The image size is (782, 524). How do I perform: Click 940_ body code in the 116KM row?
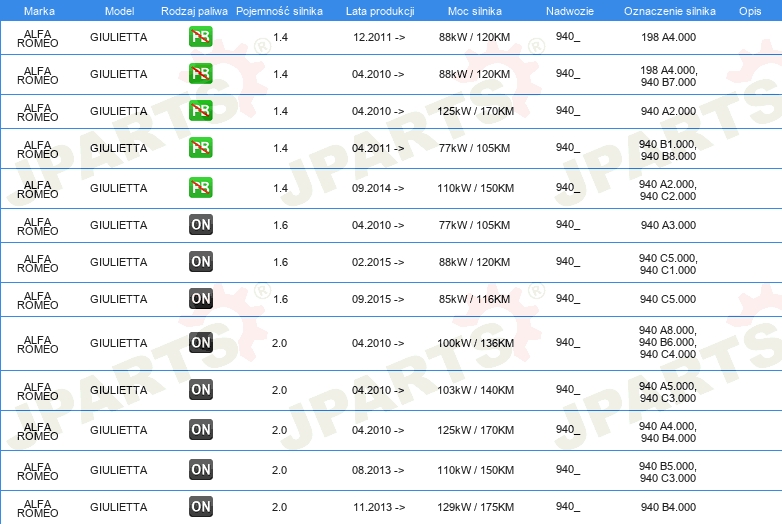point(568,298)
